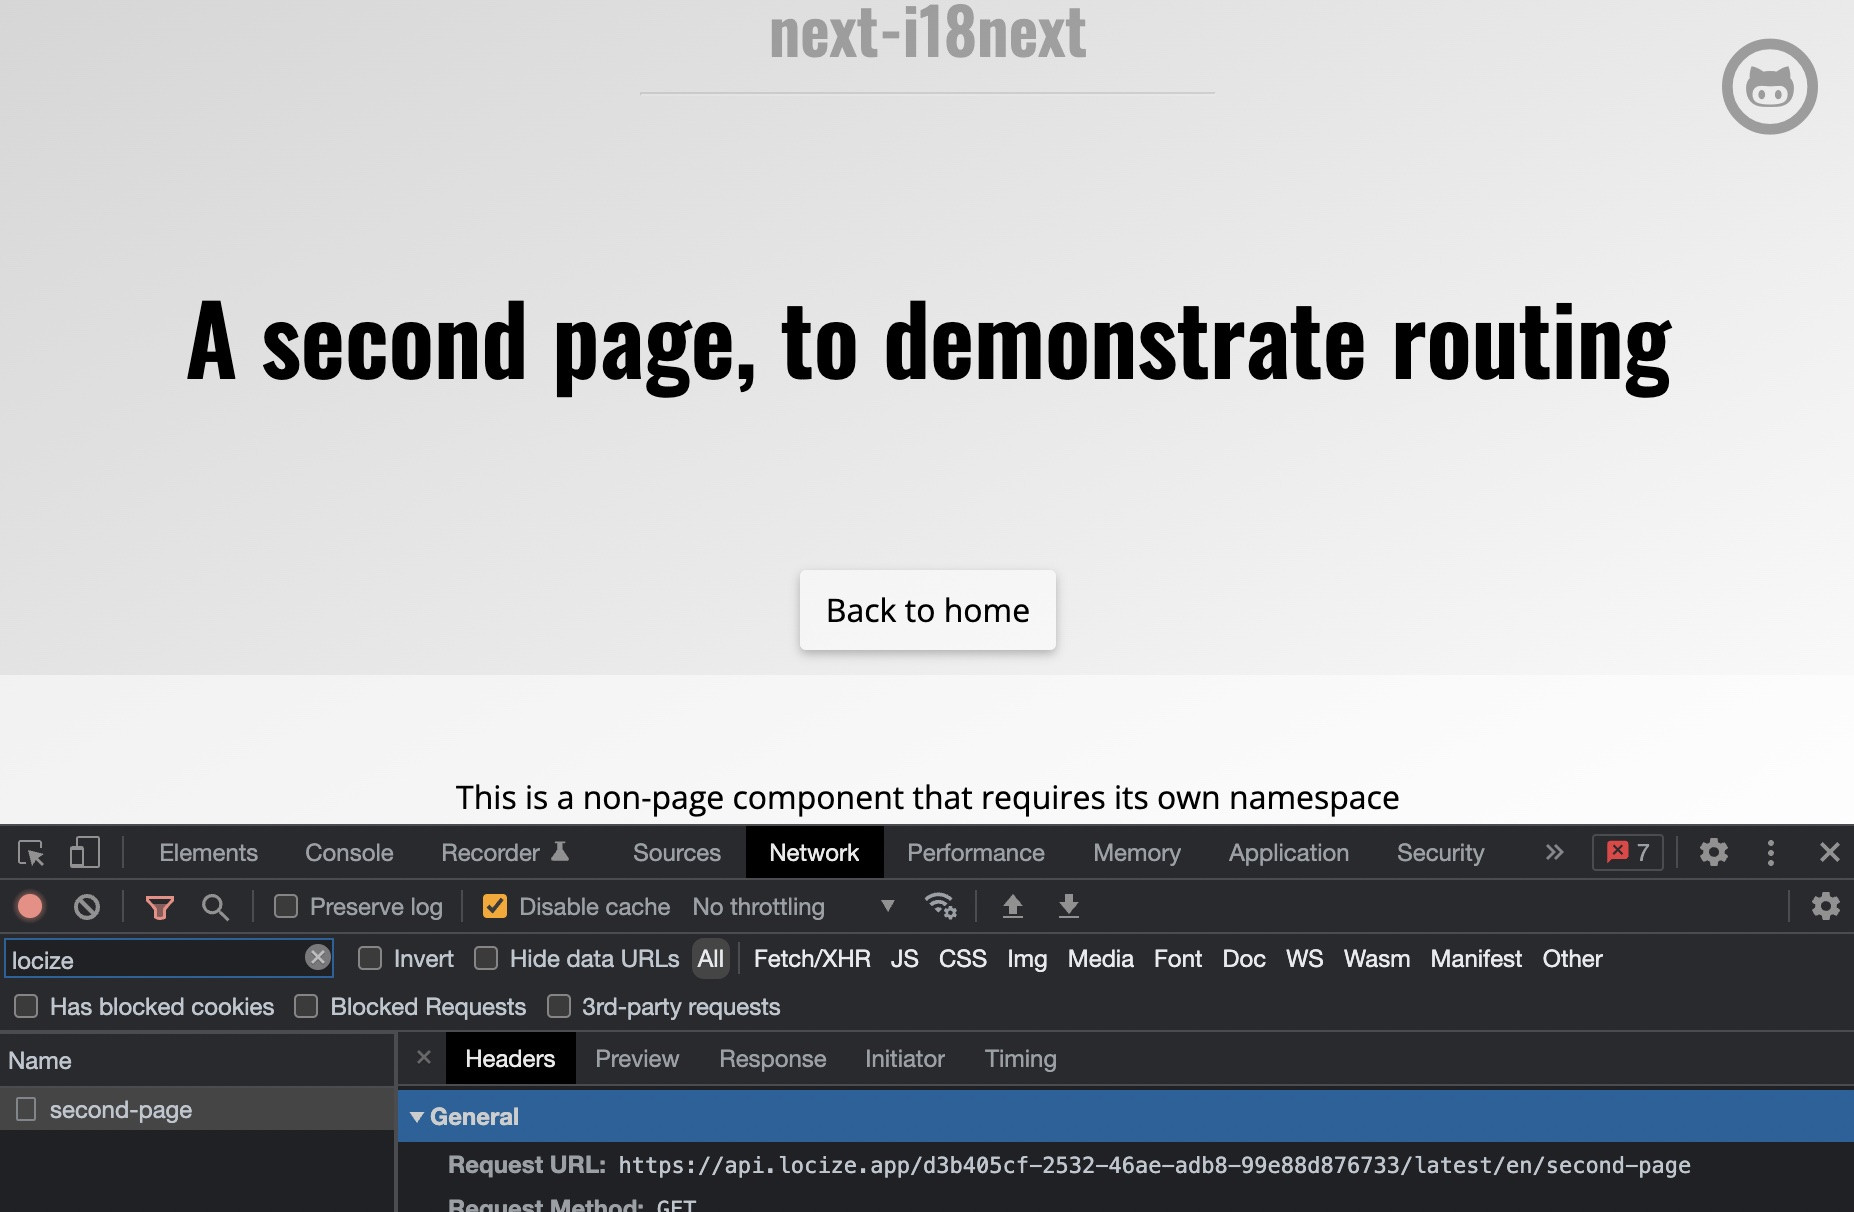Show more DevTools tabs chevron

(x=1554, y=853)
